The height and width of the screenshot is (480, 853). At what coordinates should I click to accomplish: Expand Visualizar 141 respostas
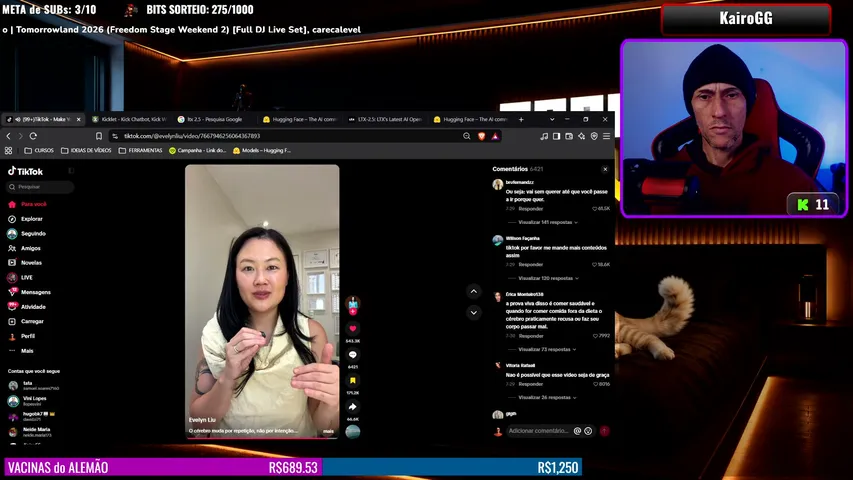(x=548, y=222)
